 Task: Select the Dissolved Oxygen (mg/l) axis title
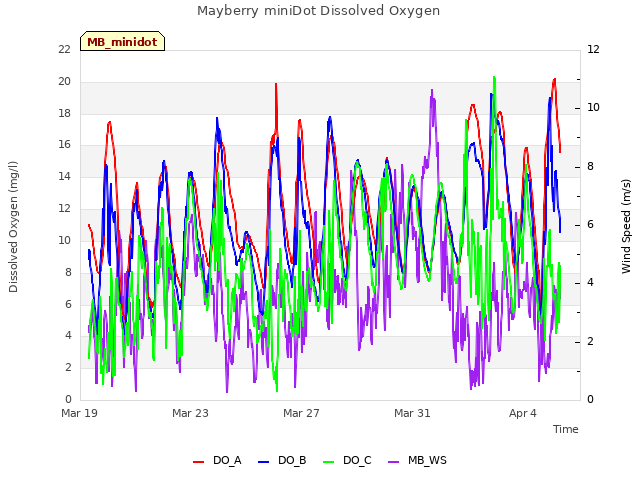tap(13, 227)
